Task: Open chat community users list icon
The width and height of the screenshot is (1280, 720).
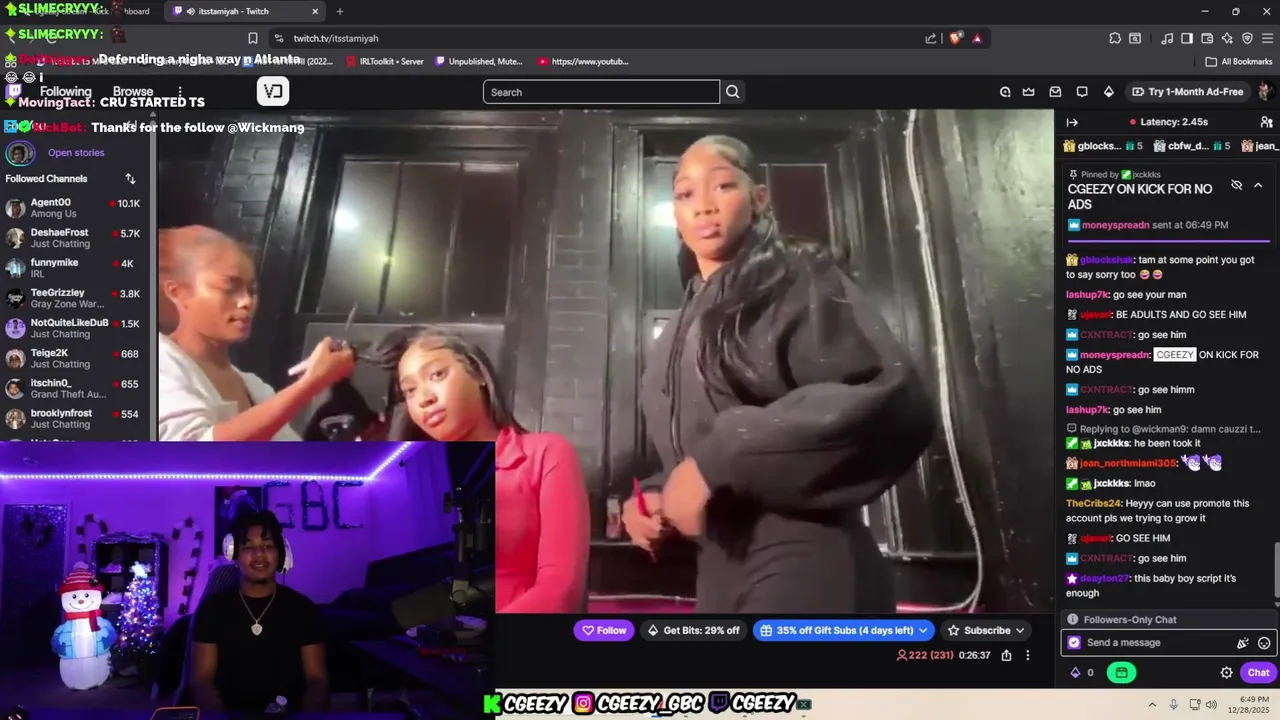Action: pos(1266,122)
